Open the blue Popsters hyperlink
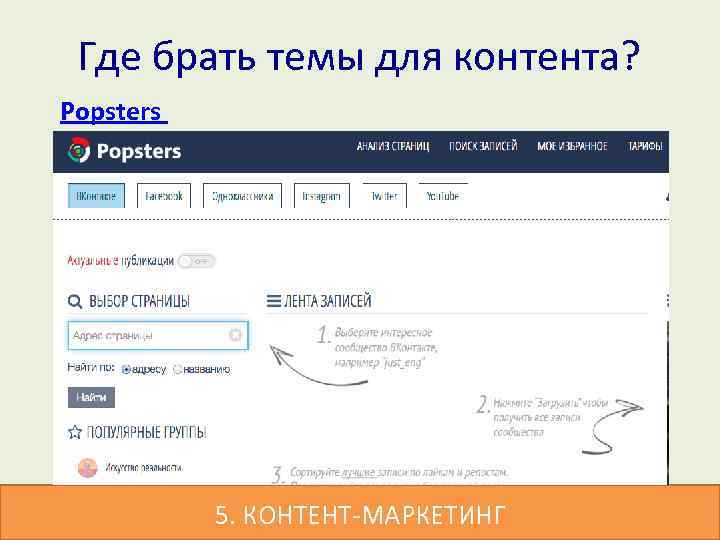720x540 pixels. click(x=114, y=112)
